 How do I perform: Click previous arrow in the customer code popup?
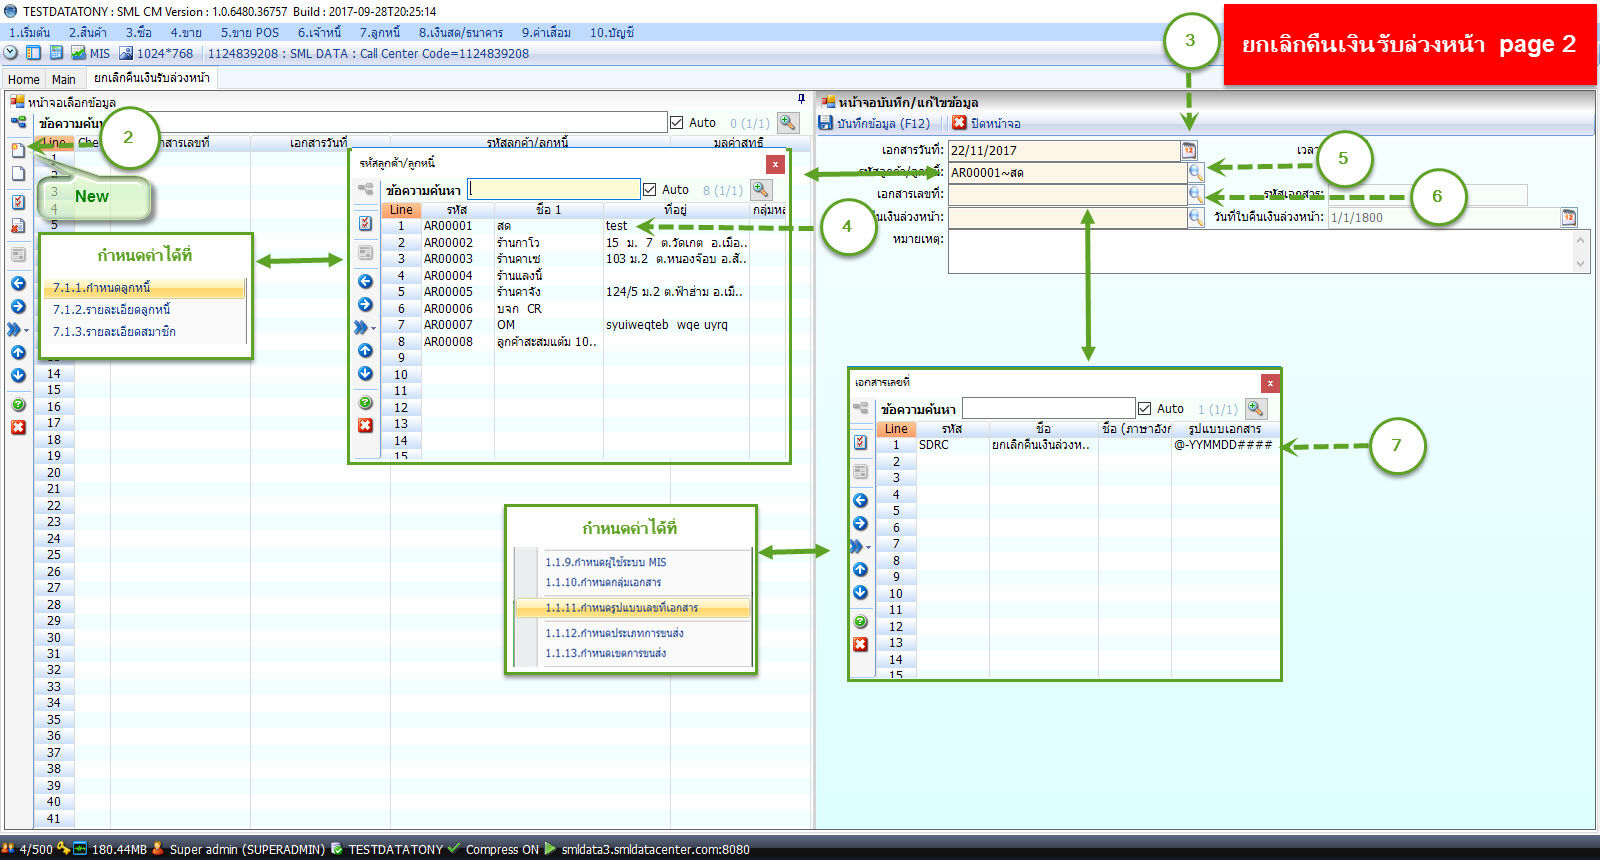tap(365, 281)
